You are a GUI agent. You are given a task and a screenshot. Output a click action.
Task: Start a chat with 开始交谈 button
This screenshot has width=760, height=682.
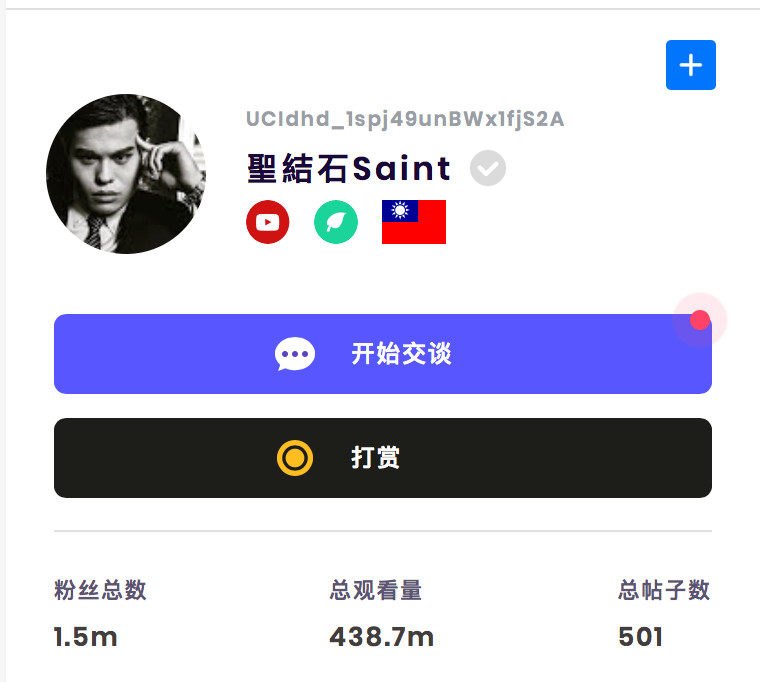tap(383, 354)
